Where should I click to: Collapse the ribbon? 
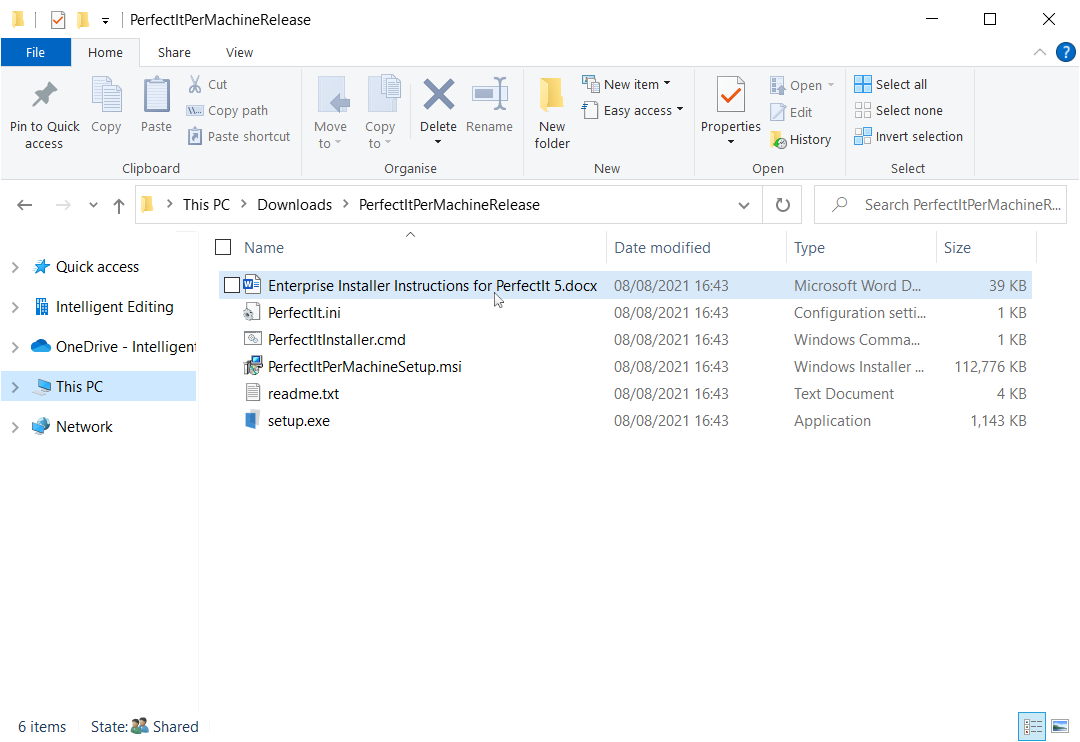(x=1039, y=52)
